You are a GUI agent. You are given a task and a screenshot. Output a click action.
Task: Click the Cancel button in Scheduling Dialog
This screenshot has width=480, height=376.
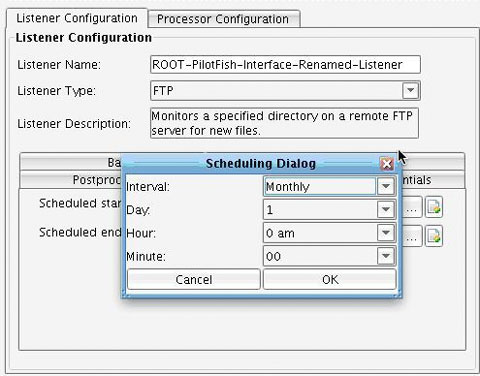coord(194,279)
